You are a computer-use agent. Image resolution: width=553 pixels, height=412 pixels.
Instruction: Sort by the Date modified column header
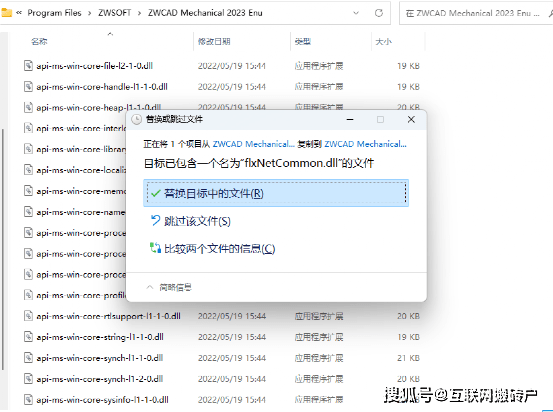(x=214, y=42)
